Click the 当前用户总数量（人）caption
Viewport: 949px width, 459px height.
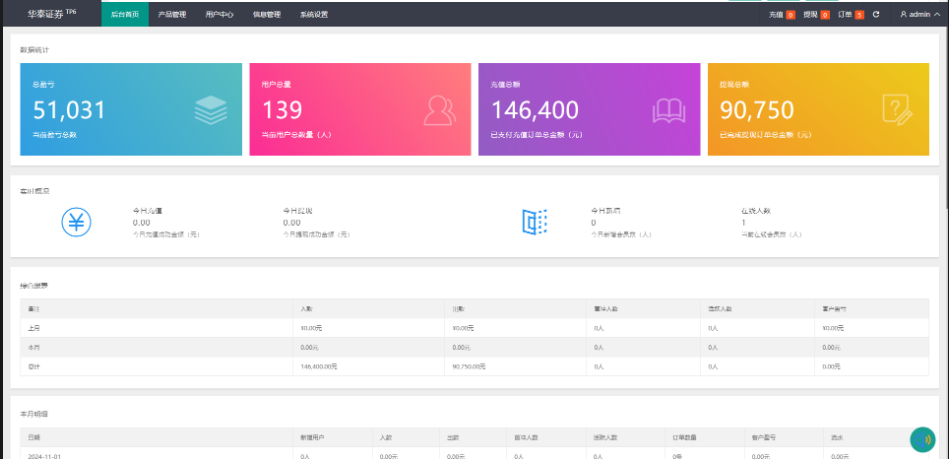pos(297,135)
